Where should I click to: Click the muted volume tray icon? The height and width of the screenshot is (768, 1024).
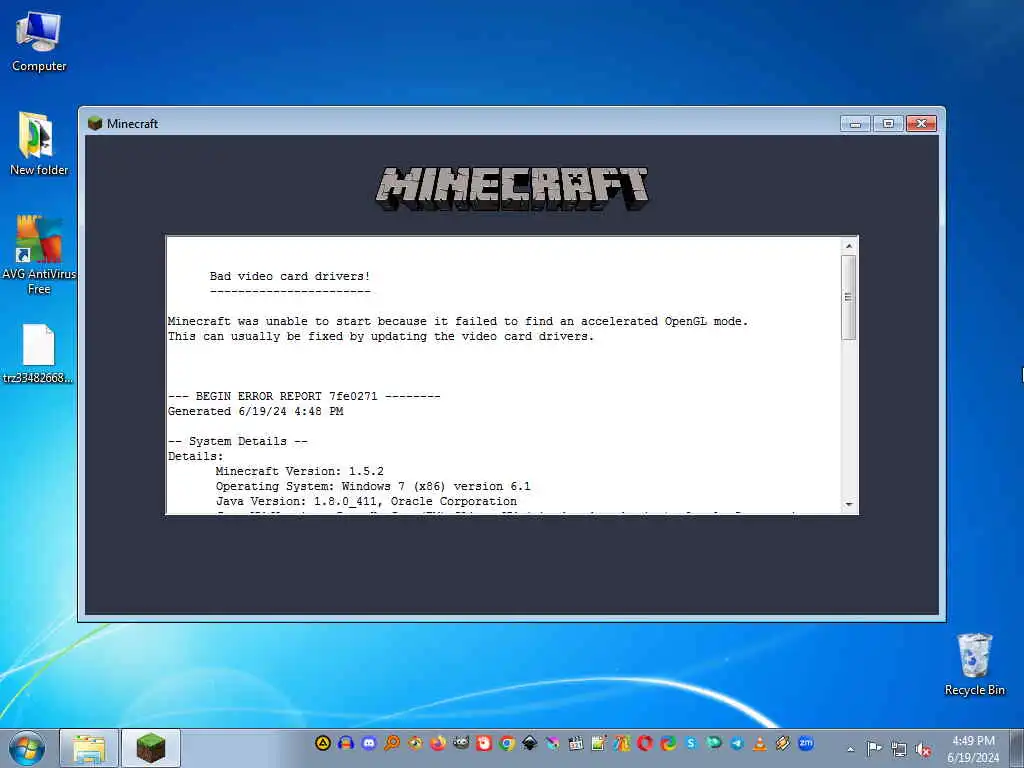click(923, 750)
